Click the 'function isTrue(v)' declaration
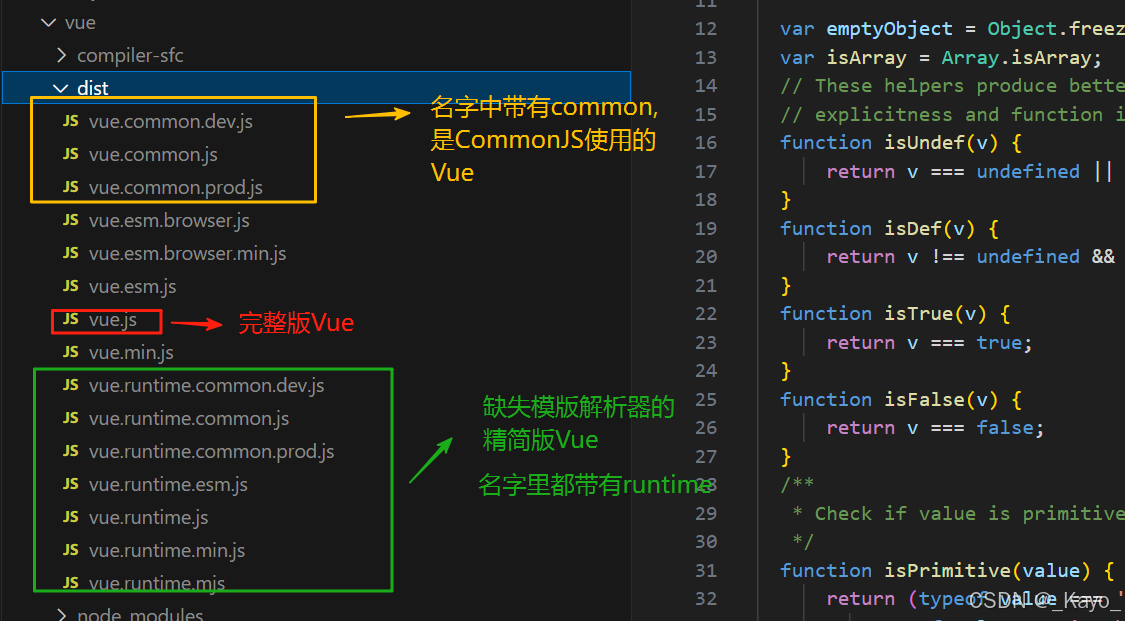This screenshot has height=621, width=1125. 895,314
